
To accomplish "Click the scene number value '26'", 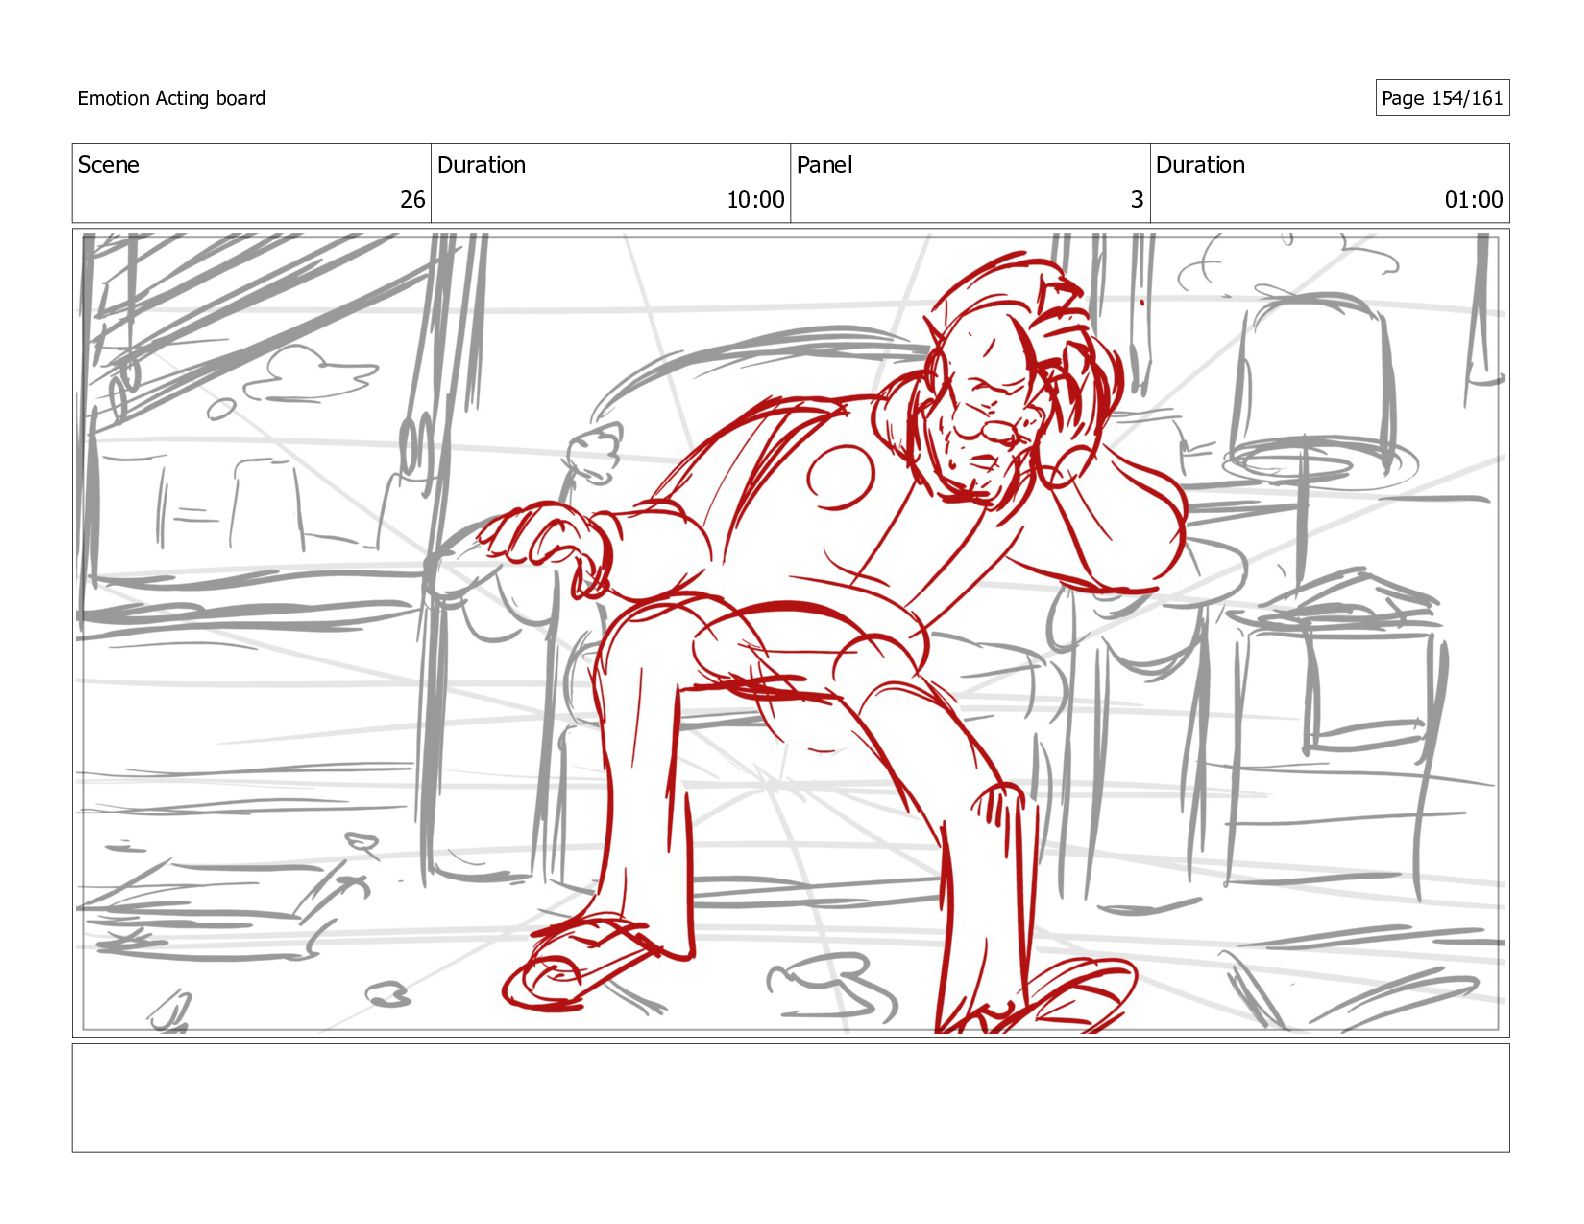I will [412, 200].
